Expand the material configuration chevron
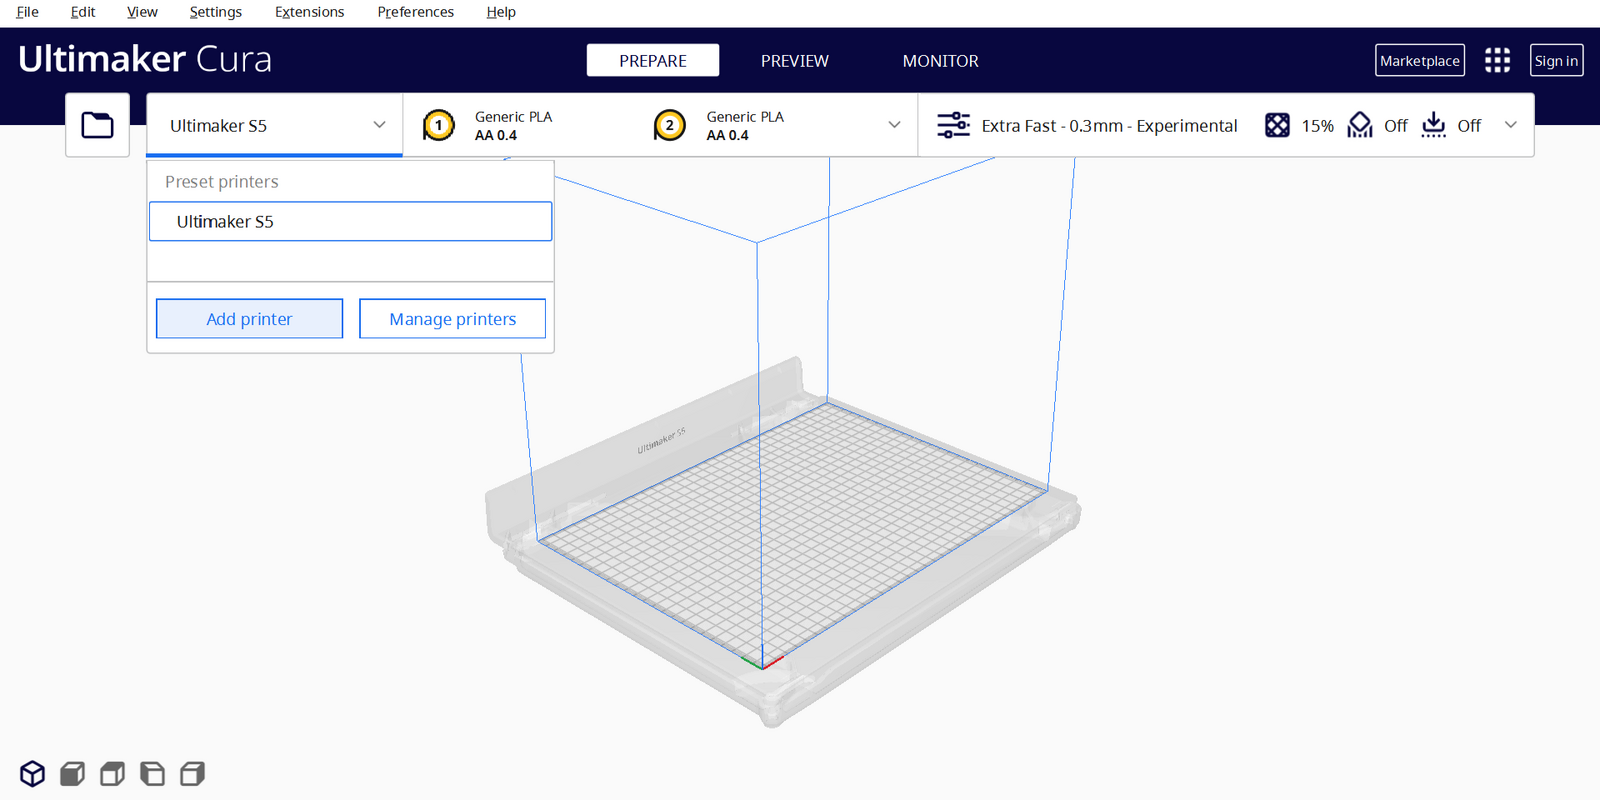1600x800 pixels. tap(894, 125)
